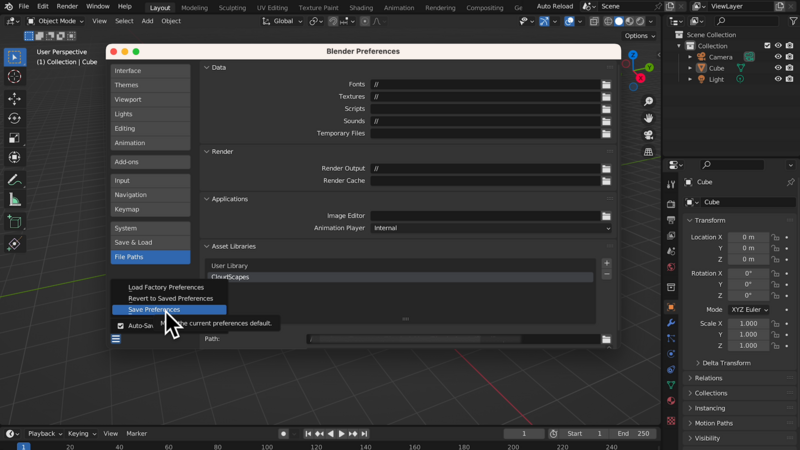Screen dimensions: 800x450
Task: Toggle lock for Scale X
Action: [x=776, y=323]
